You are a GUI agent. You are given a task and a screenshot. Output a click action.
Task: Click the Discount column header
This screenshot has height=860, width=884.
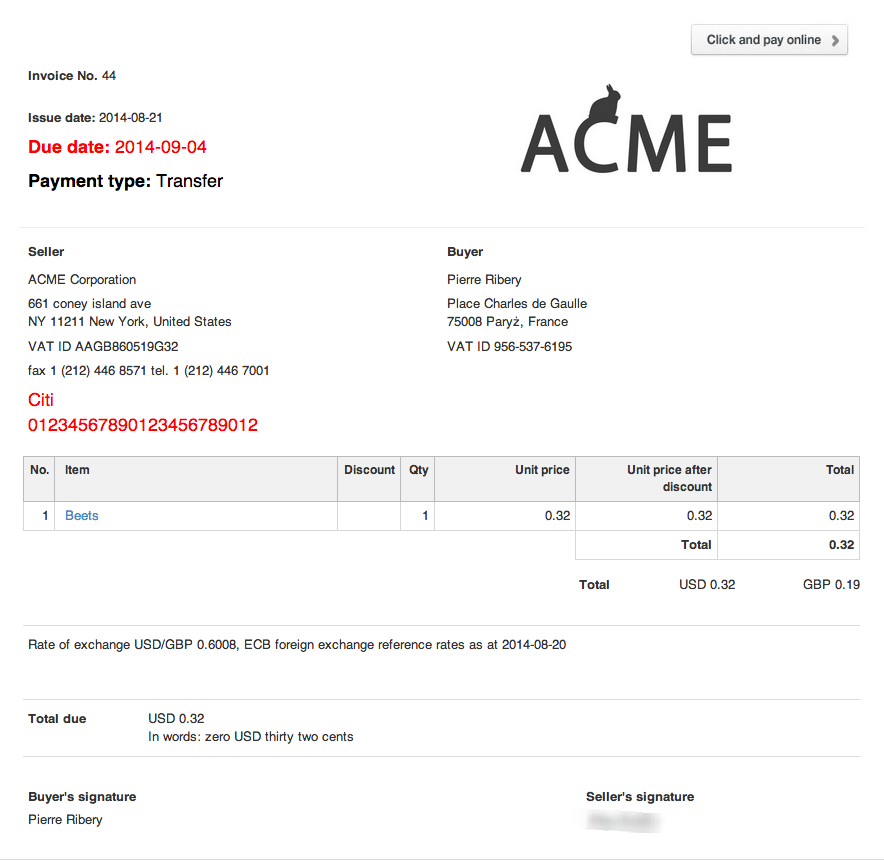(369, 470)
